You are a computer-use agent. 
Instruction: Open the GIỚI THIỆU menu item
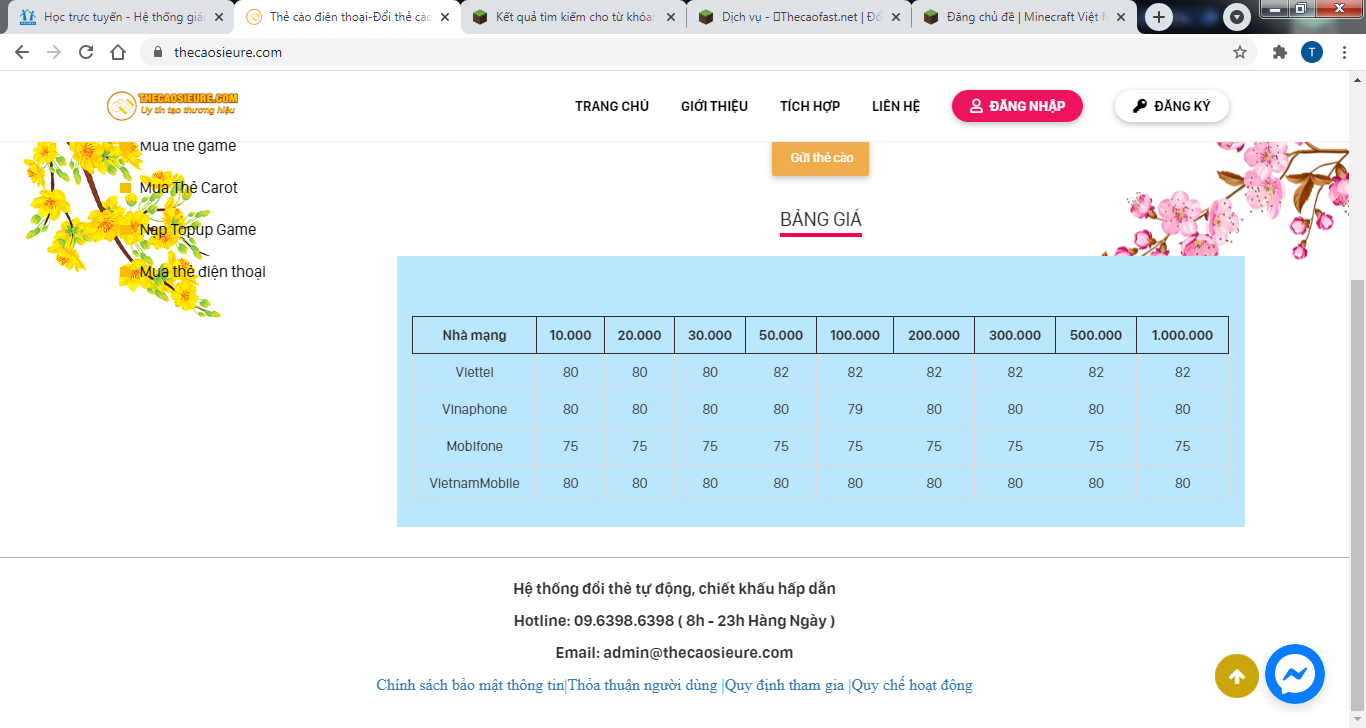(714, 106)
